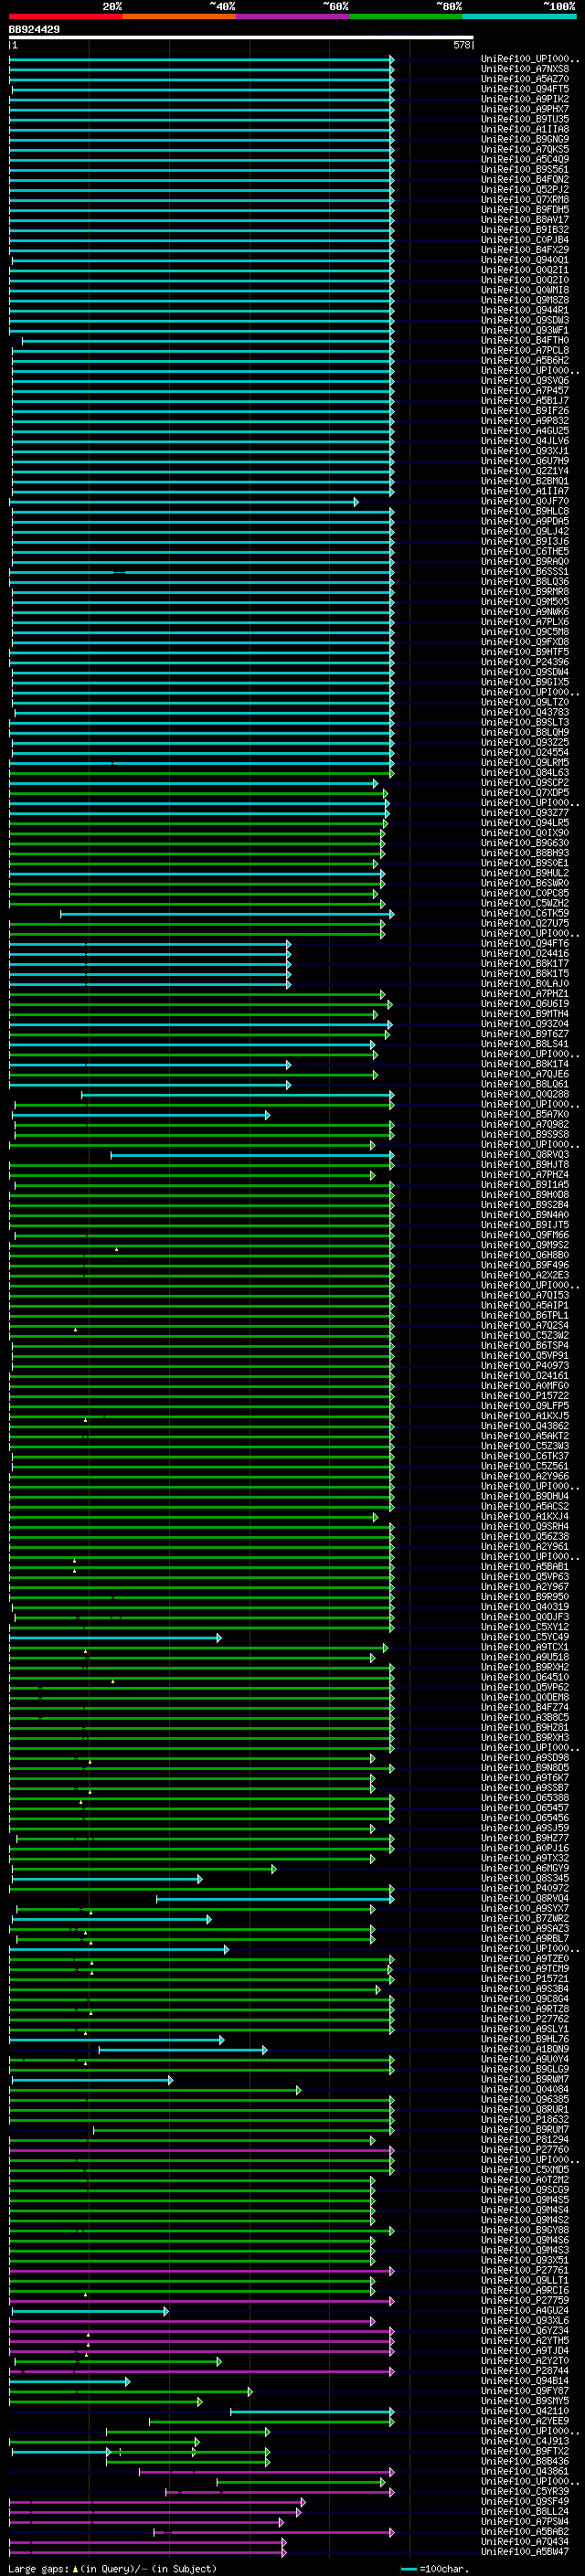The image size is (585, 2576).
Task: Select label UniRef100_Q6U7H9
Action: 525,461
